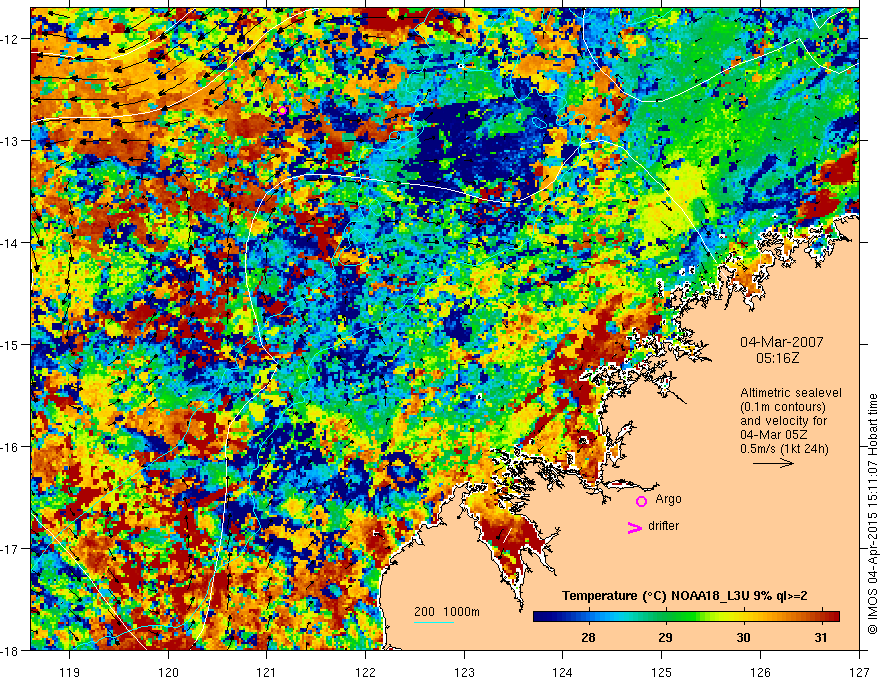Click the IMOS copyright vertical text
The width and height of the screenshot is (880, 680).
(x=872, y=514)
